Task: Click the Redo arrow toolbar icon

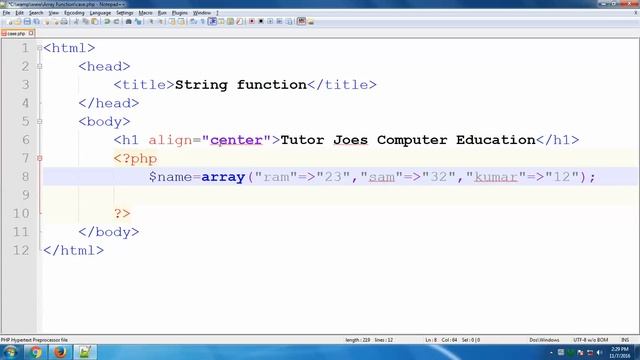Action: click(116, 22)
